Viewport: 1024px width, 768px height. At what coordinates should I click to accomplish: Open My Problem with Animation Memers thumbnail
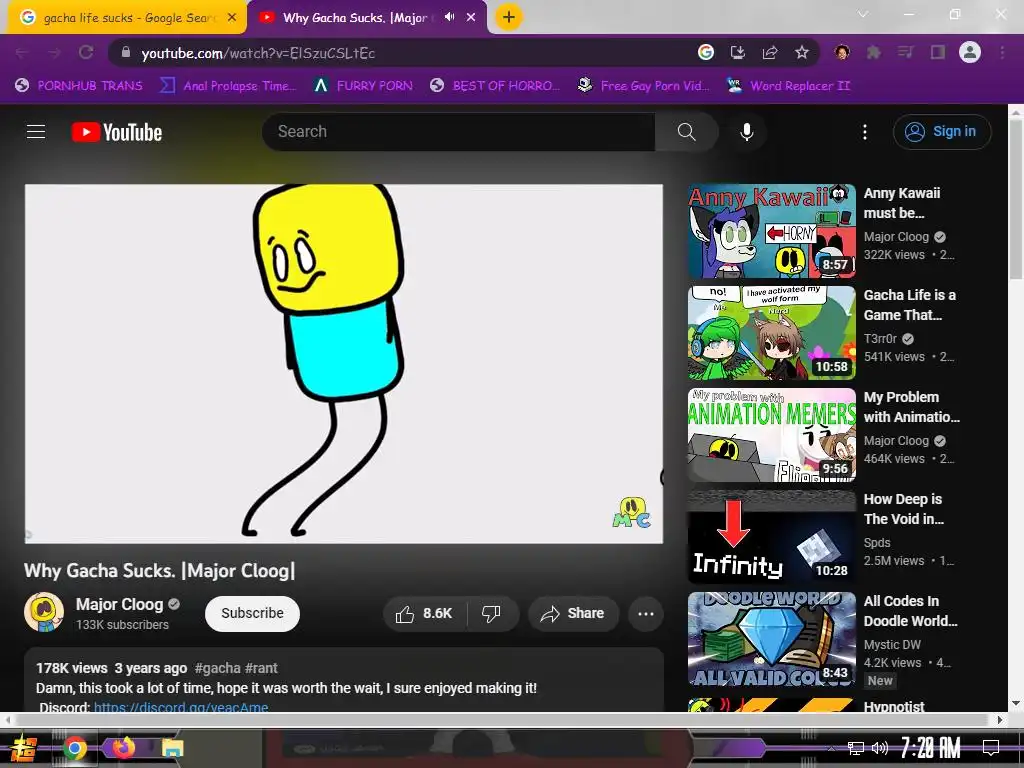(771, 435)
